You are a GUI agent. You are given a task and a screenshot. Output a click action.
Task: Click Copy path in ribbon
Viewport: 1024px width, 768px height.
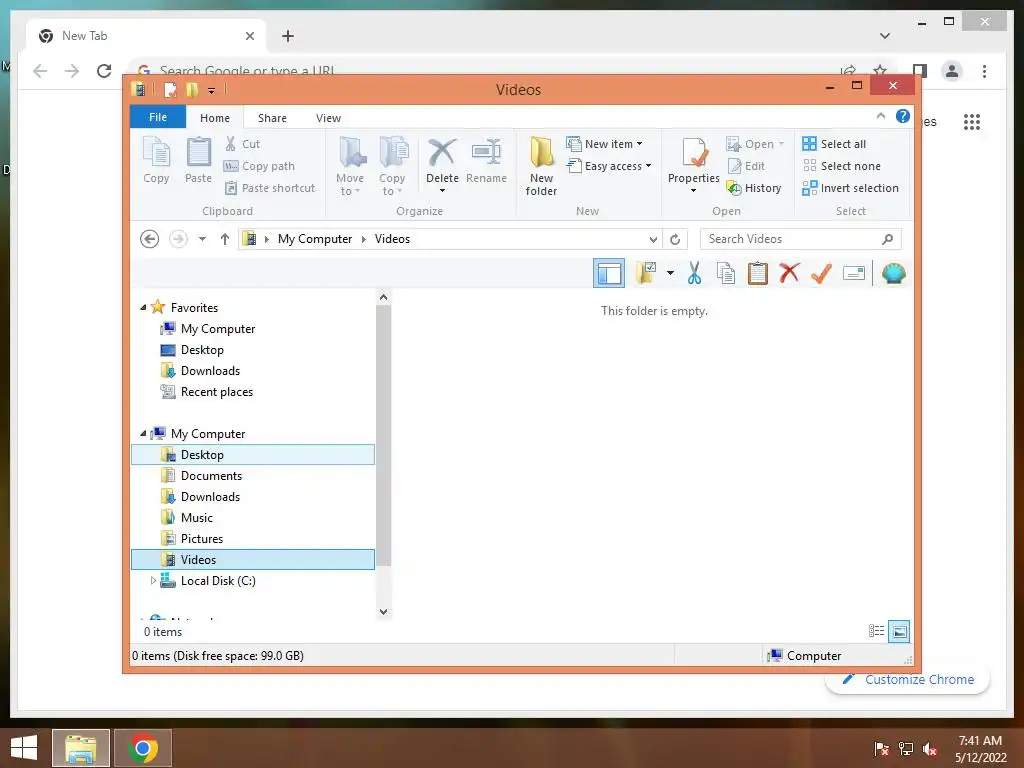[x=259, y=166]
